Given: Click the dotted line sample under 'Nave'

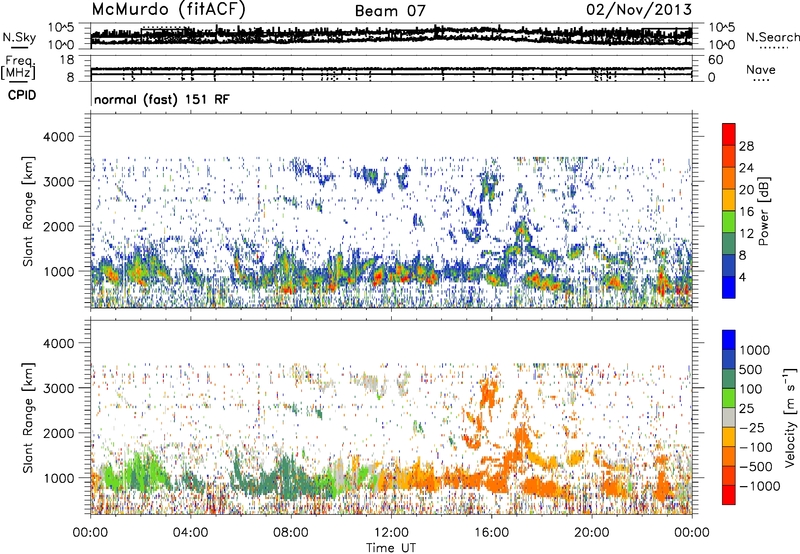Looking at the screenshot, I should (x=761, y=80).
